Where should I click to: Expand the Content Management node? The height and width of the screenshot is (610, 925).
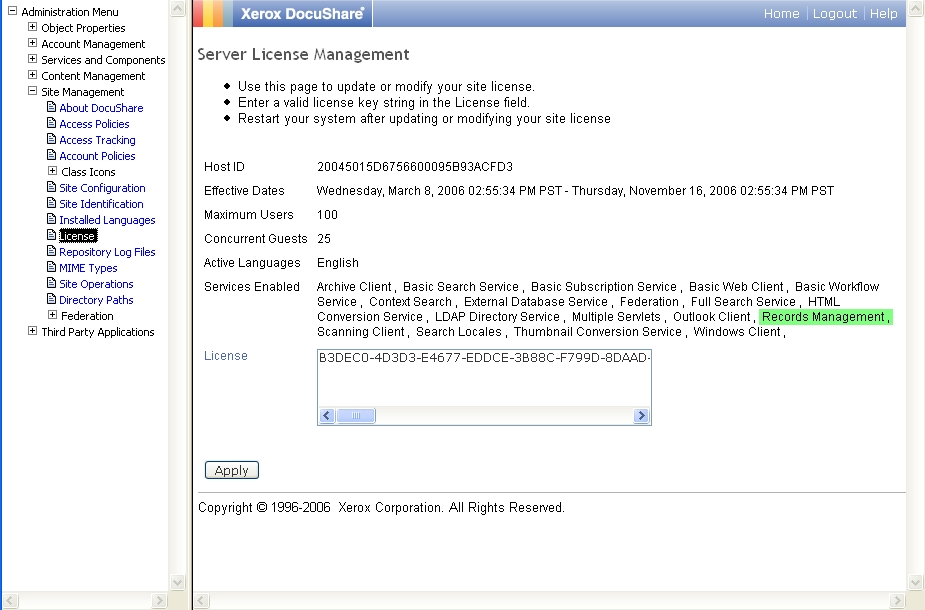click(x=32, y=74)
